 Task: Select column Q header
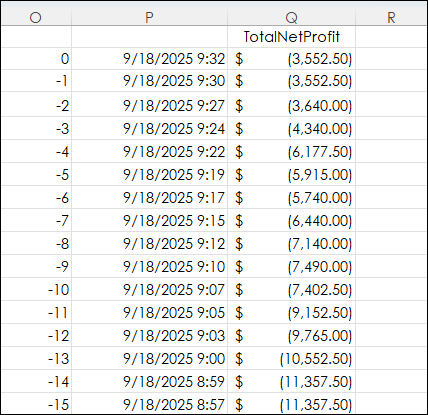(291, 17)
